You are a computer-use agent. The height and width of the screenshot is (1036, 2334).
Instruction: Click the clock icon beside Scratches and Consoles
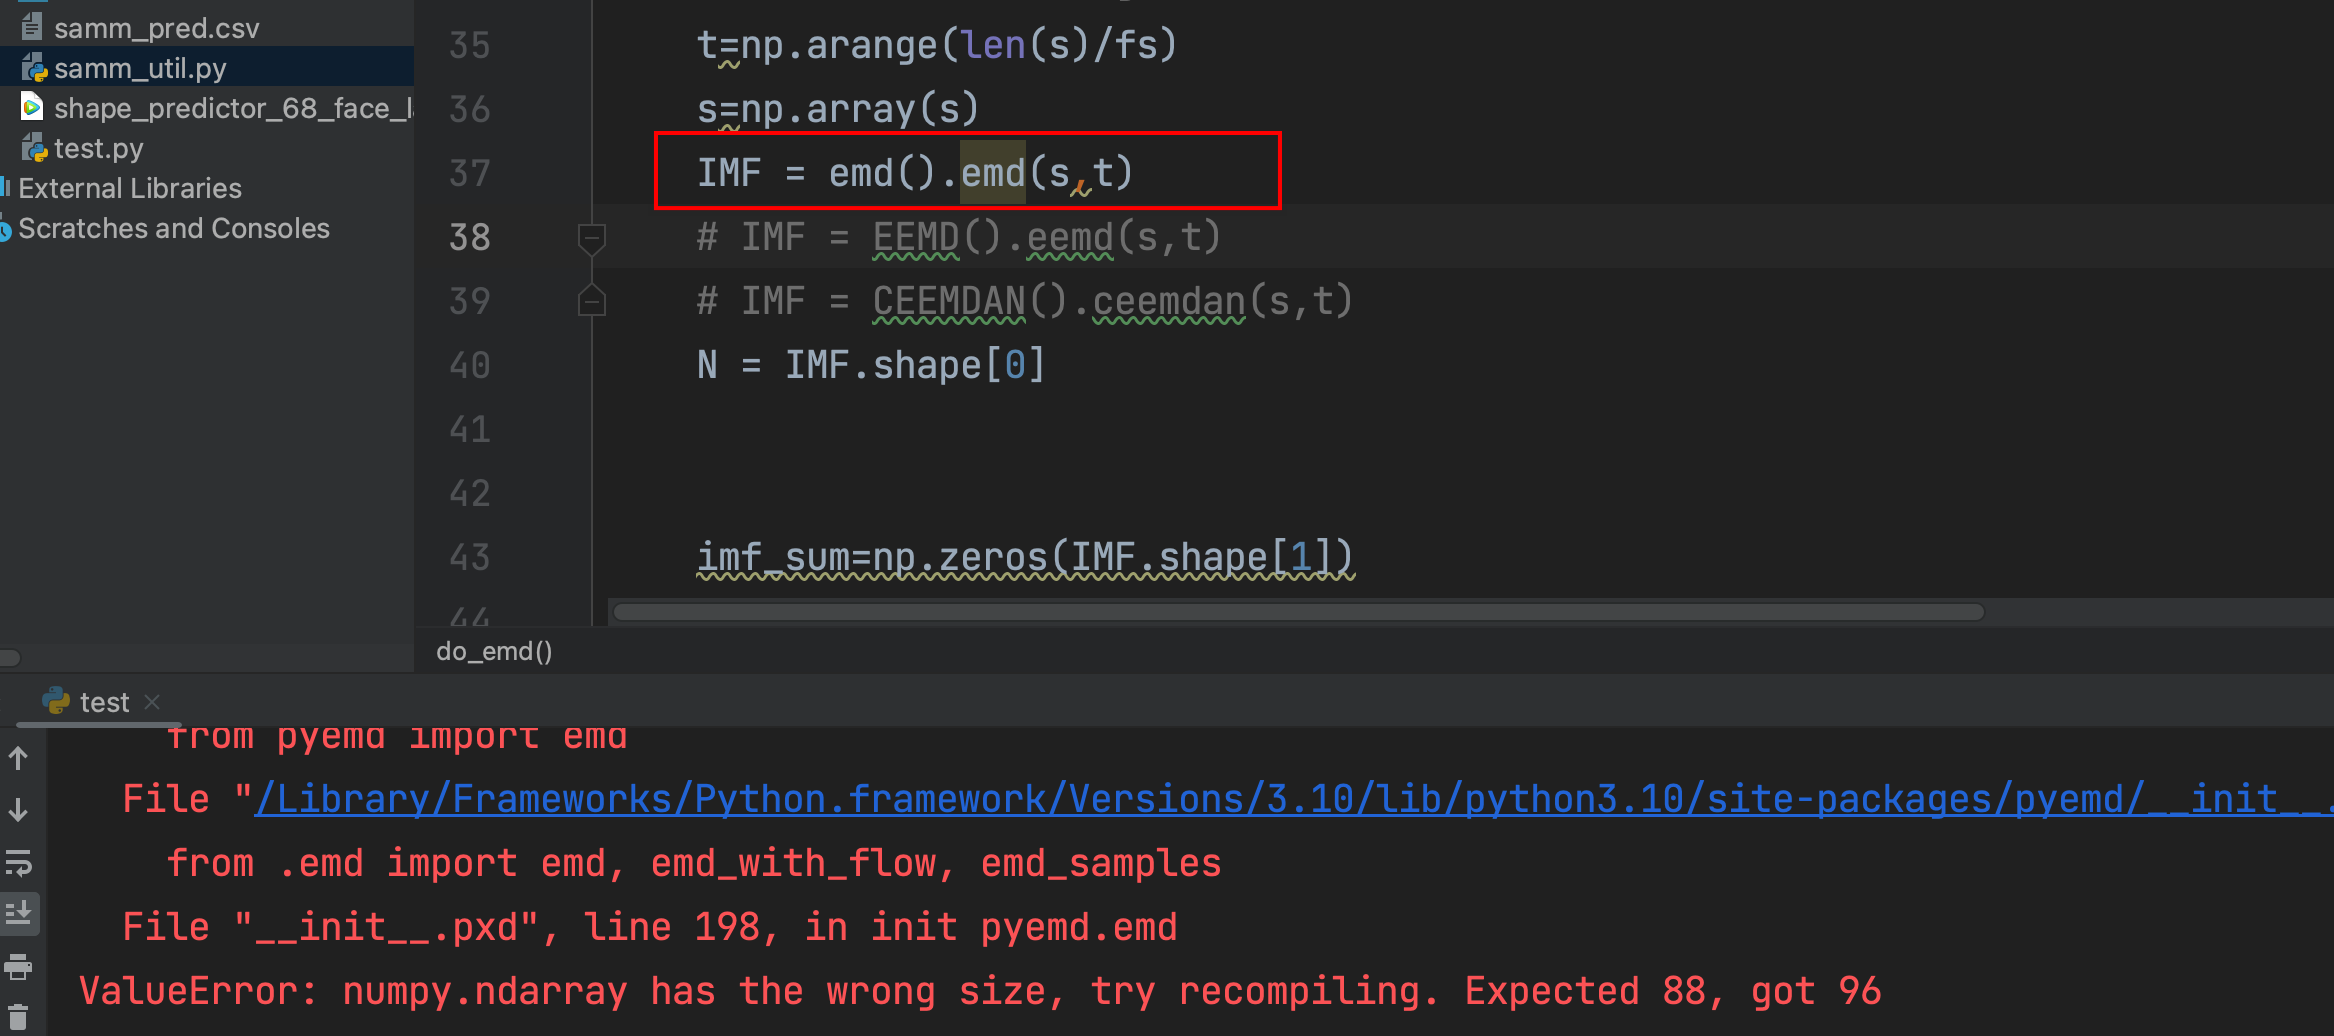click(6, 228)
